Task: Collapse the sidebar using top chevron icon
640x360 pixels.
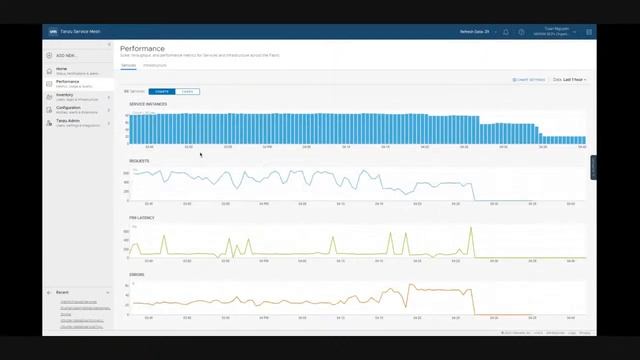Action: pos(109,44)
